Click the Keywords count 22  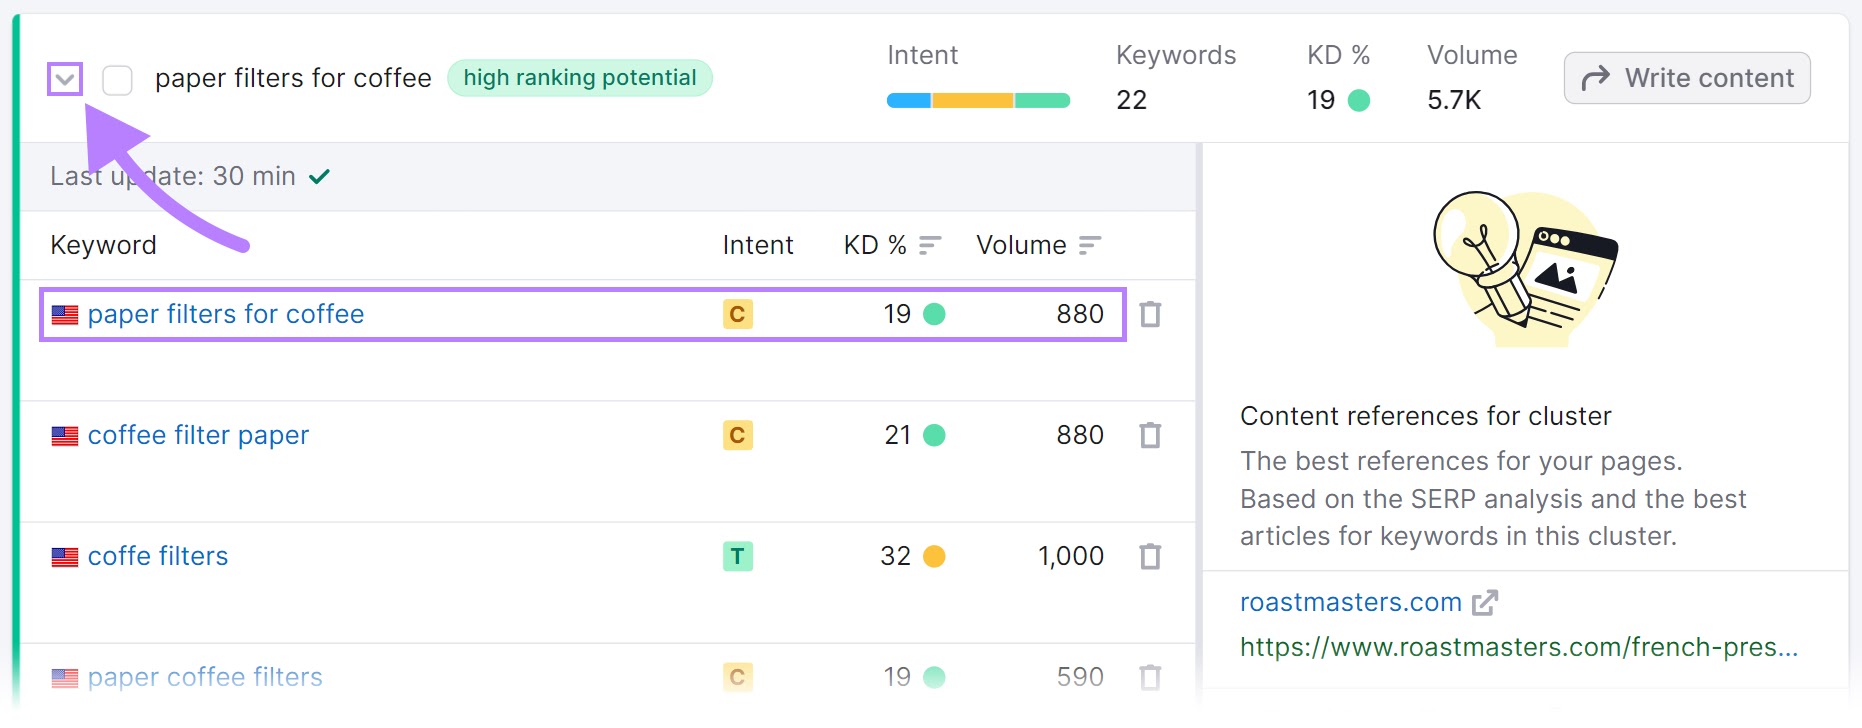[1131, 100]
